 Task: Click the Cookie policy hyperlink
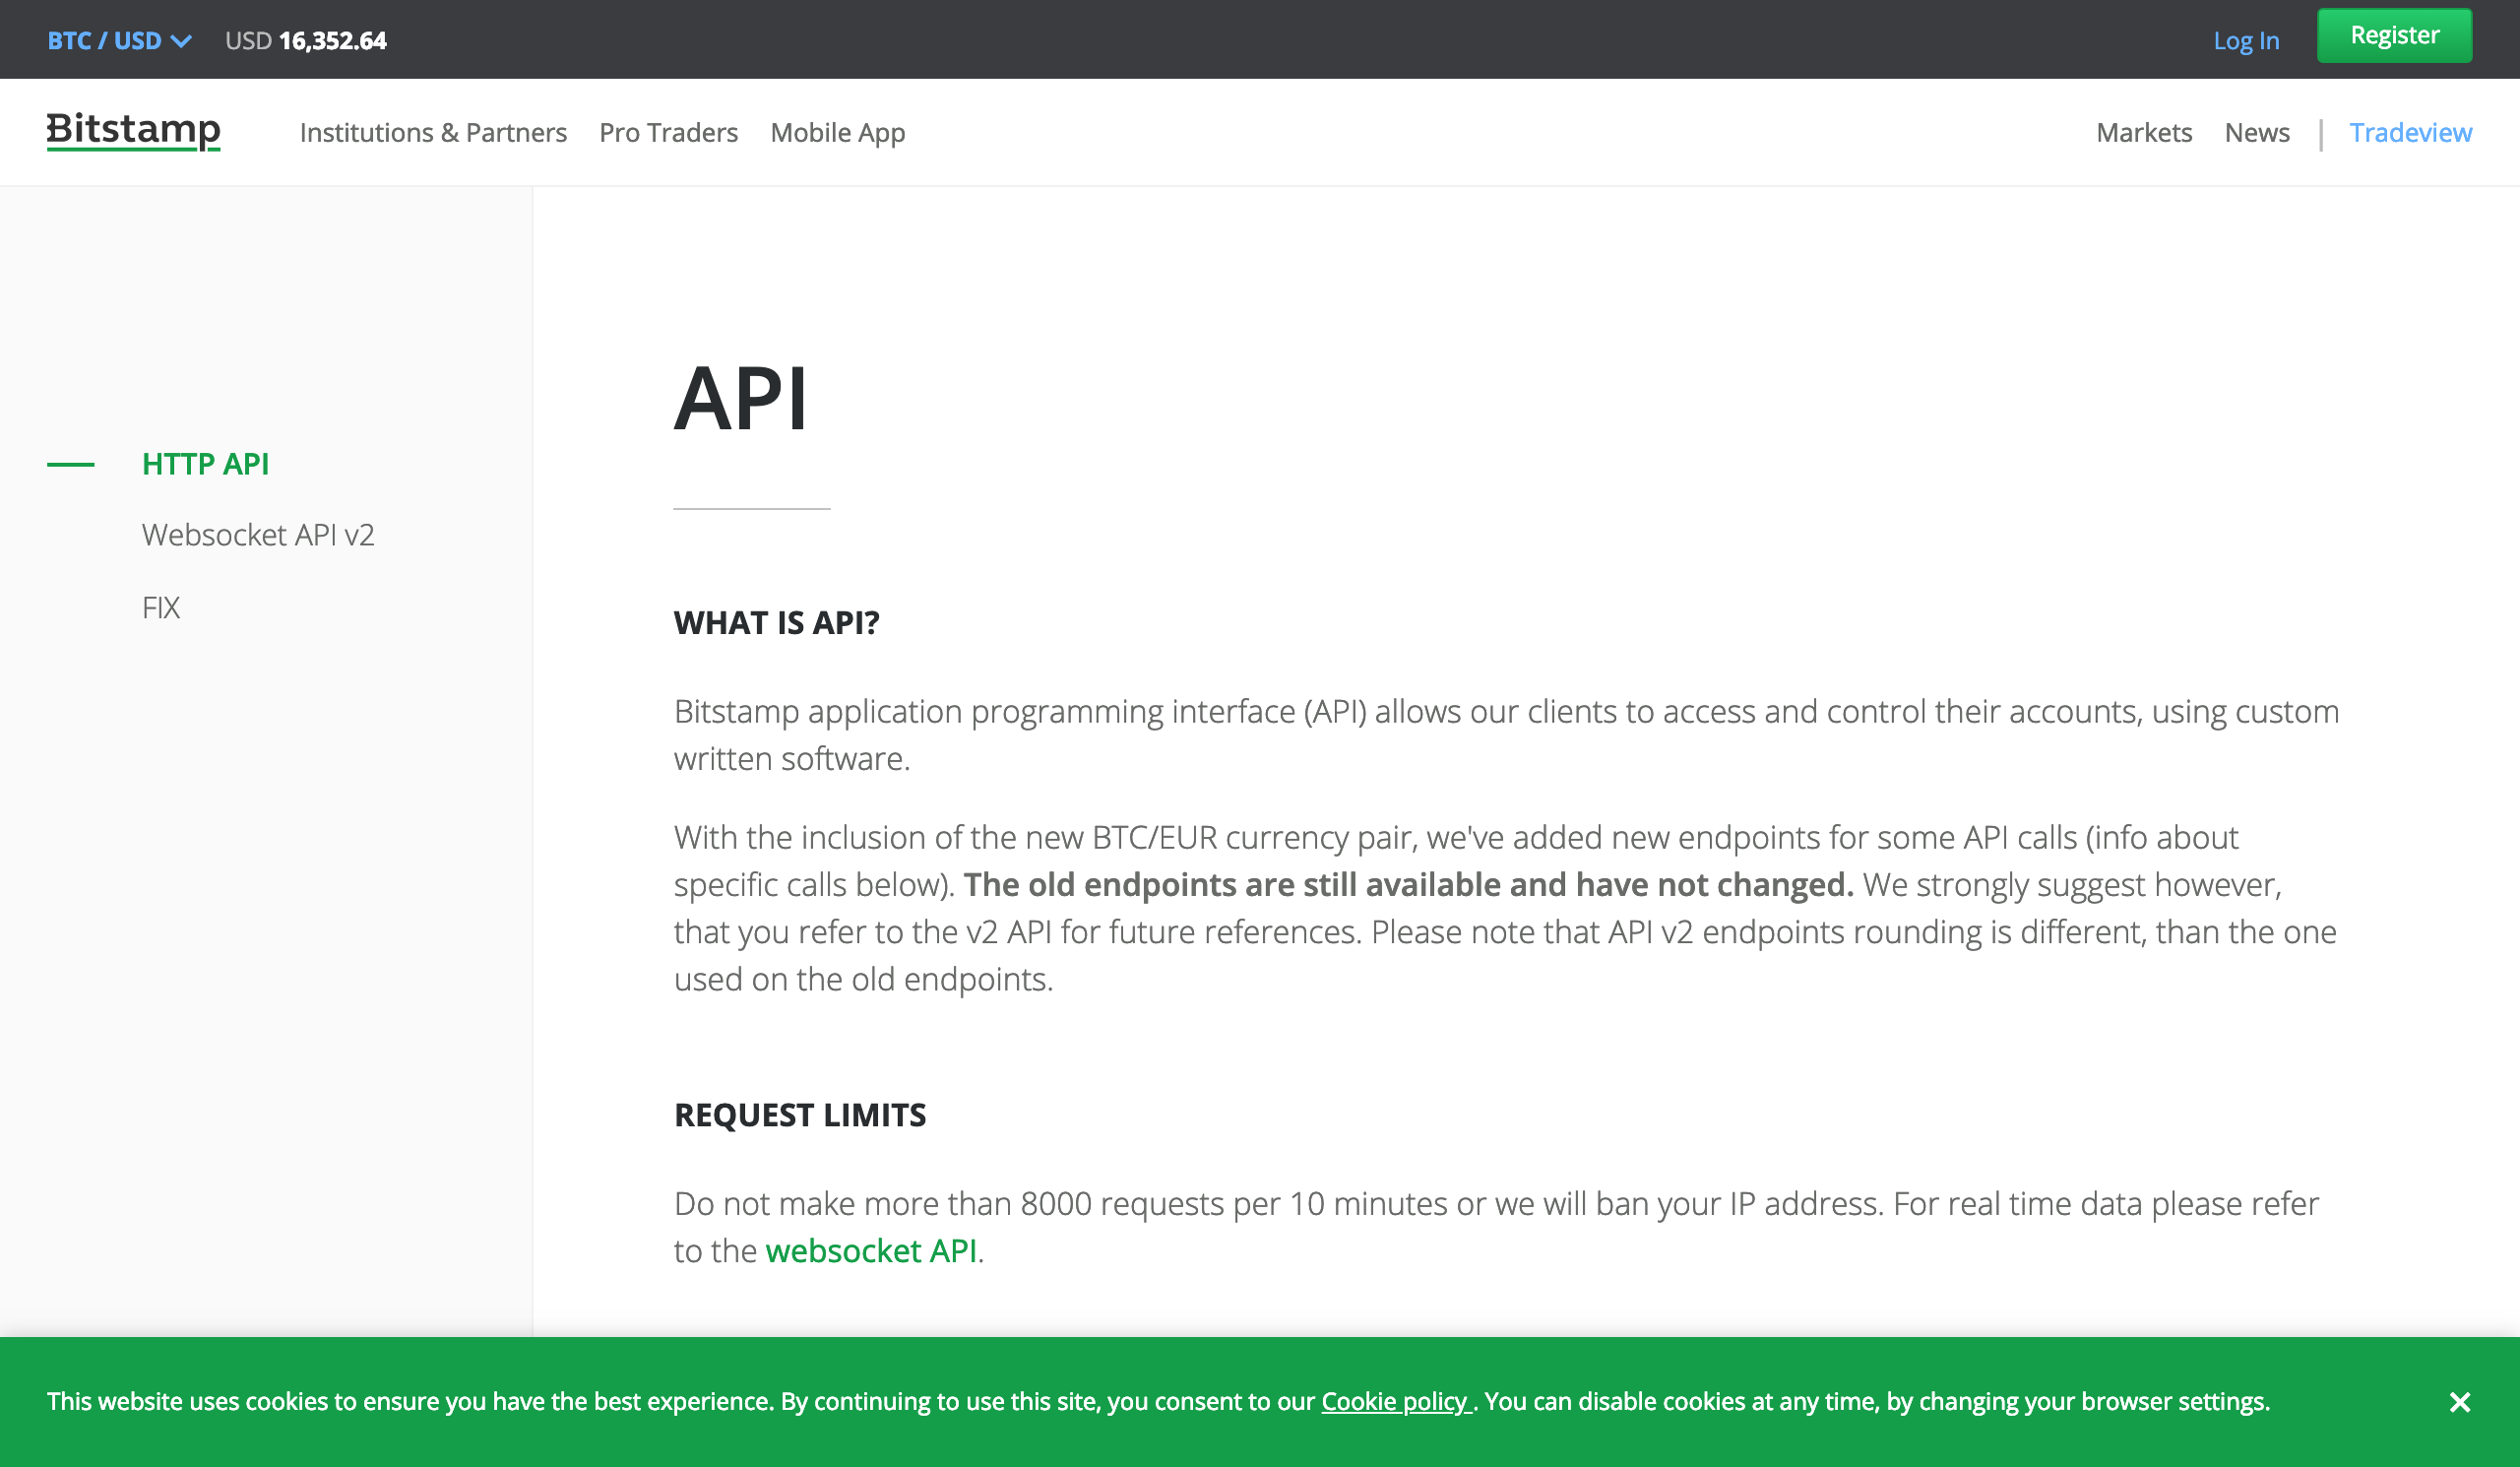coord(1396,1401)
